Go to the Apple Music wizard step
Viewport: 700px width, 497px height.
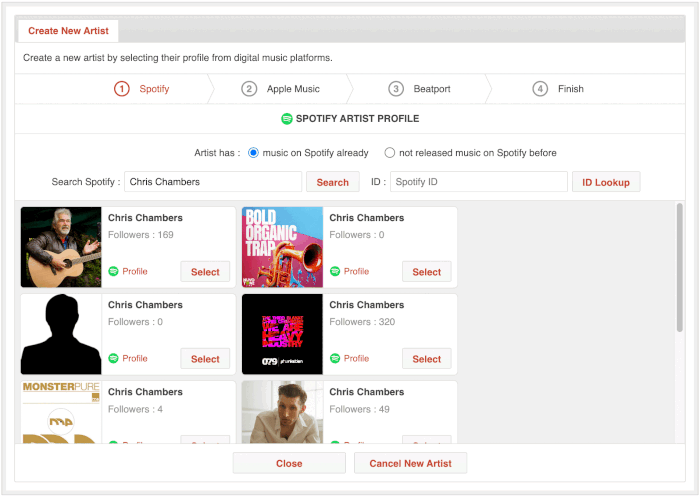280,89
